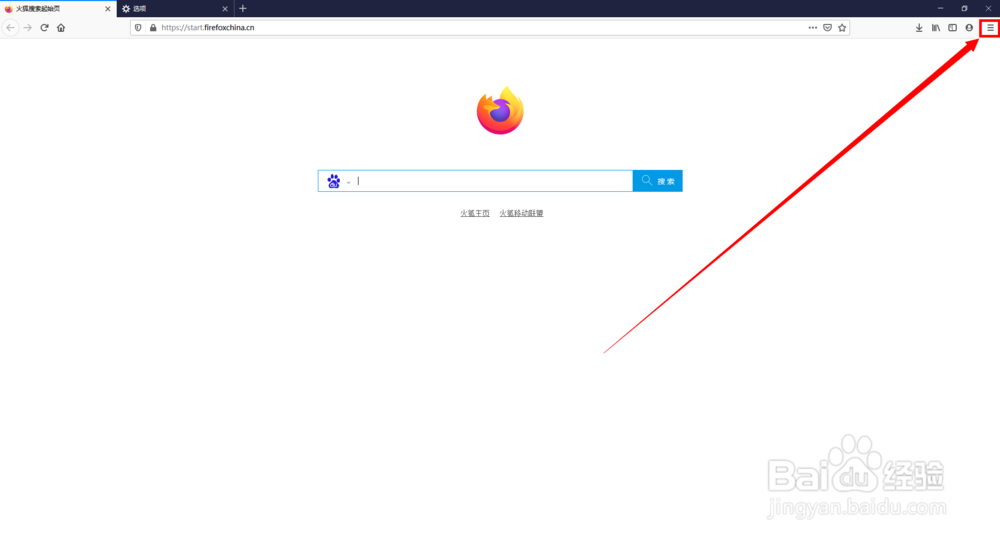Minimize the browser window
Viewport: 1000px width, 541px height.
coord(940,8)
